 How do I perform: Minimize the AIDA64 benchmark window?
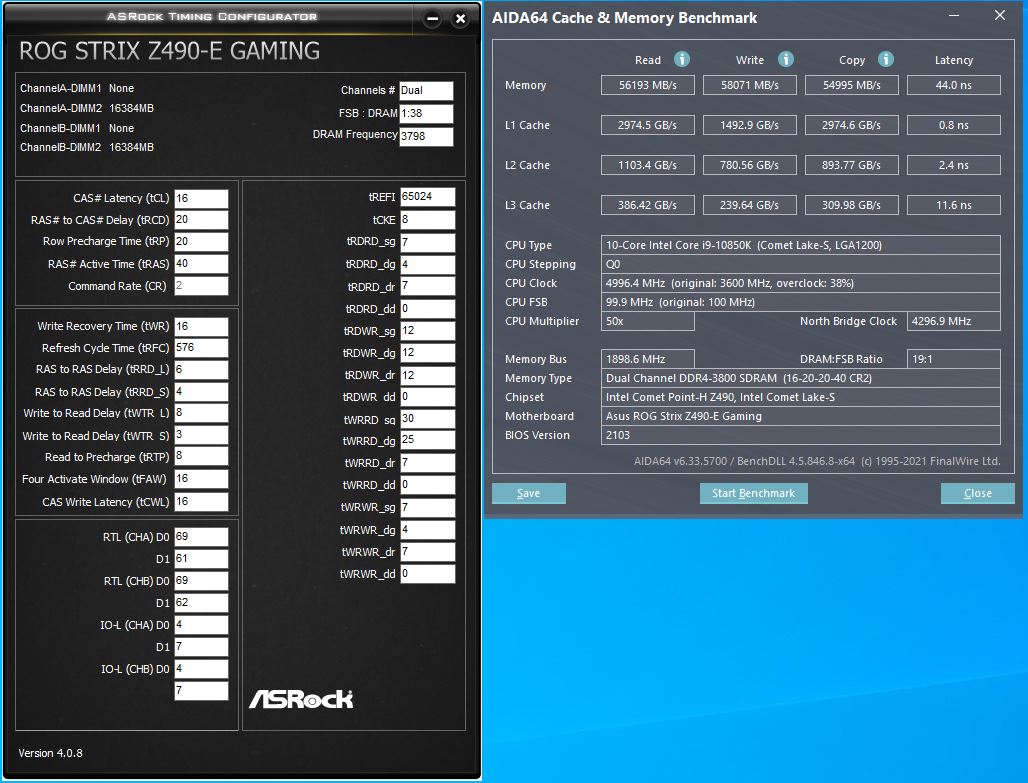954,15
